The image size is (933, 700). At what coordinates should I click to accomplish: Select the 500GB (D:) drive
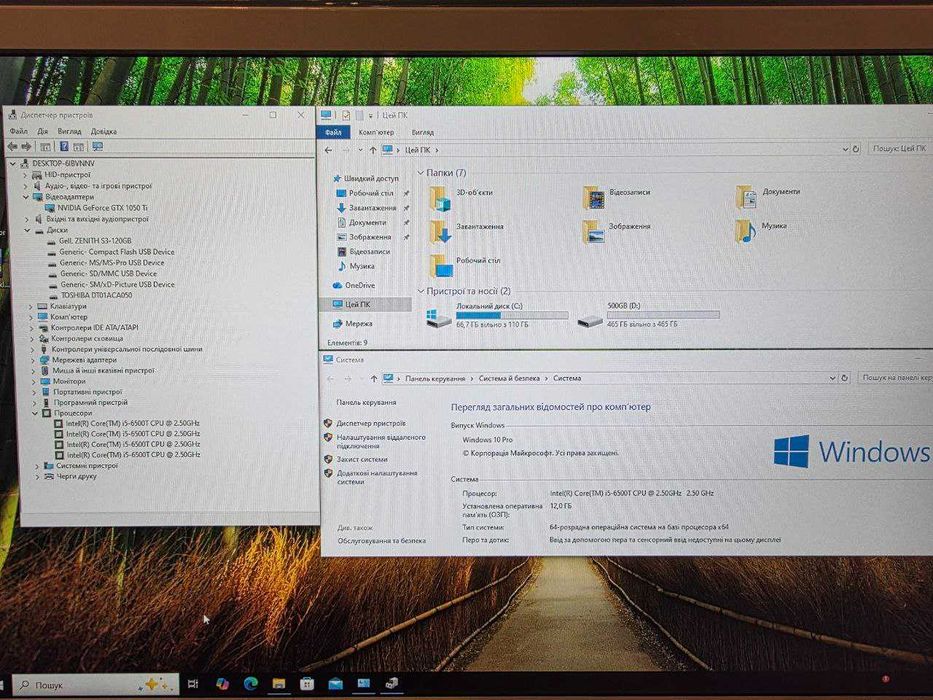(x=649, y=315)
